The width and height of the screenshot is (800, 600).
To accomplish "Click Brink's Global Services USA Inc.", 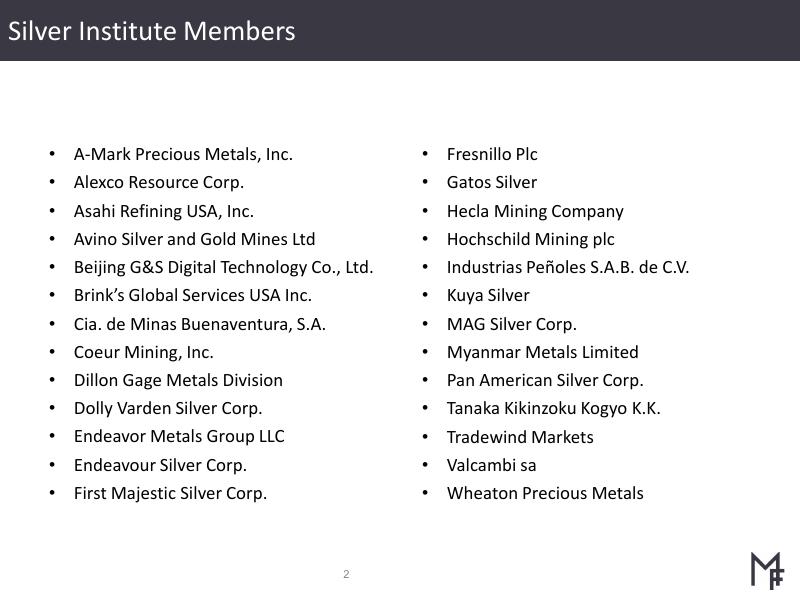I will pyautogui.click(x=193, y=295).
